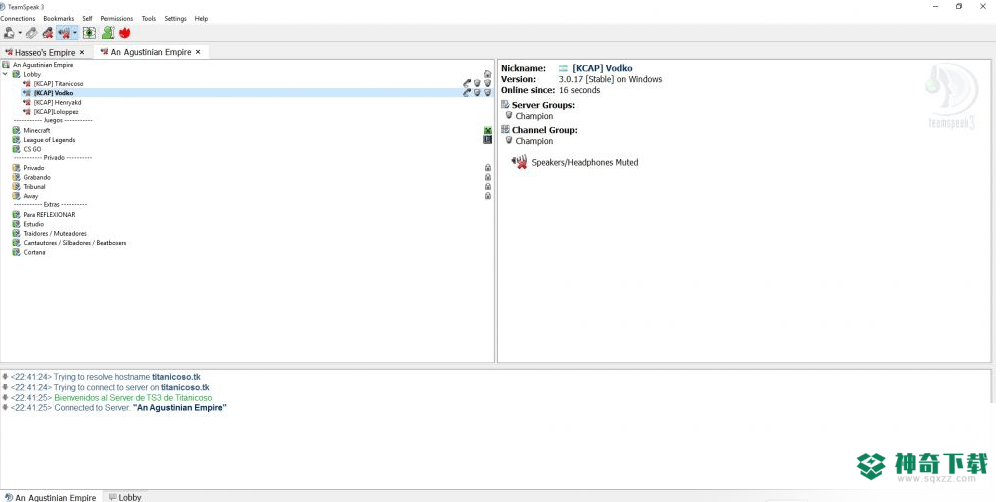Screen dimensions: 1007x502
Task: Click the pen icon on Titanicoso row
Action: [467, 83]
